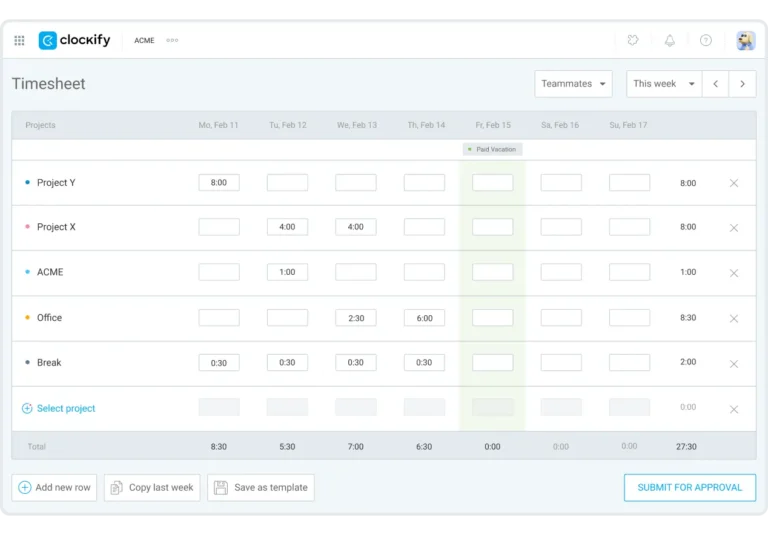Open the apps grid menu icon
Viewport: 768px width, 535px height.
pos(19,40)
